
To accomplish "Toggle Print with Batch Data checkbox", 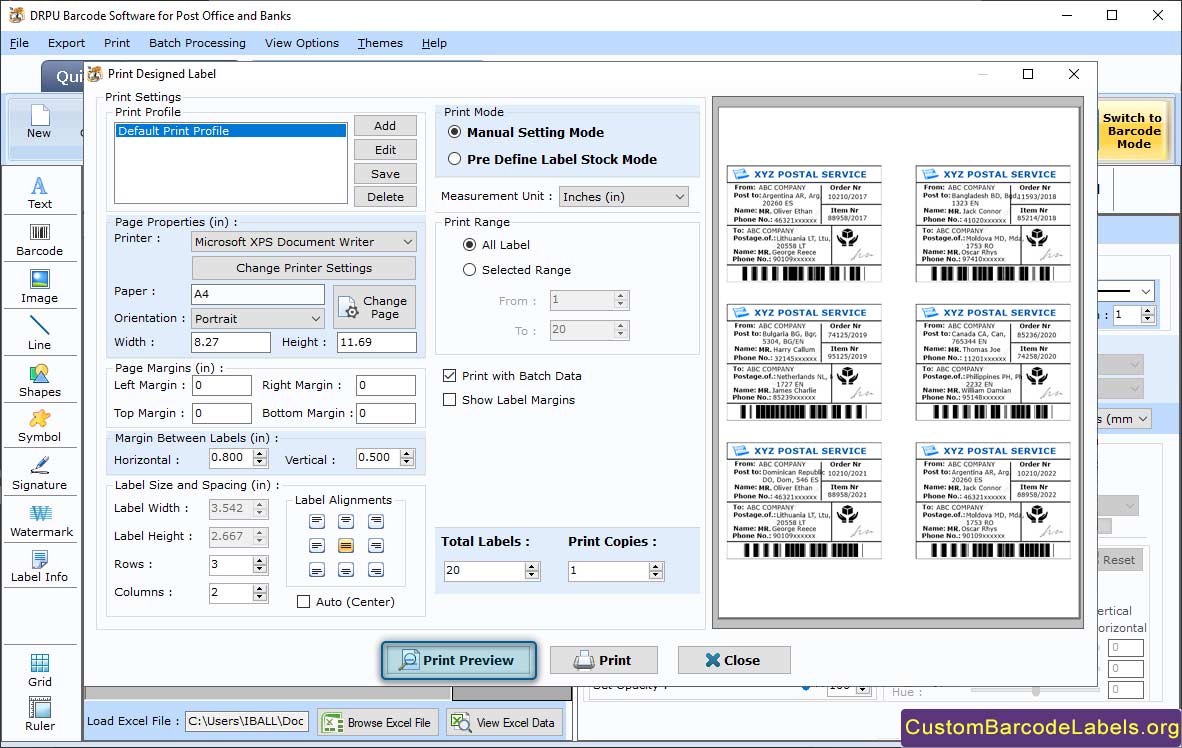I will (x=449, y=376).
